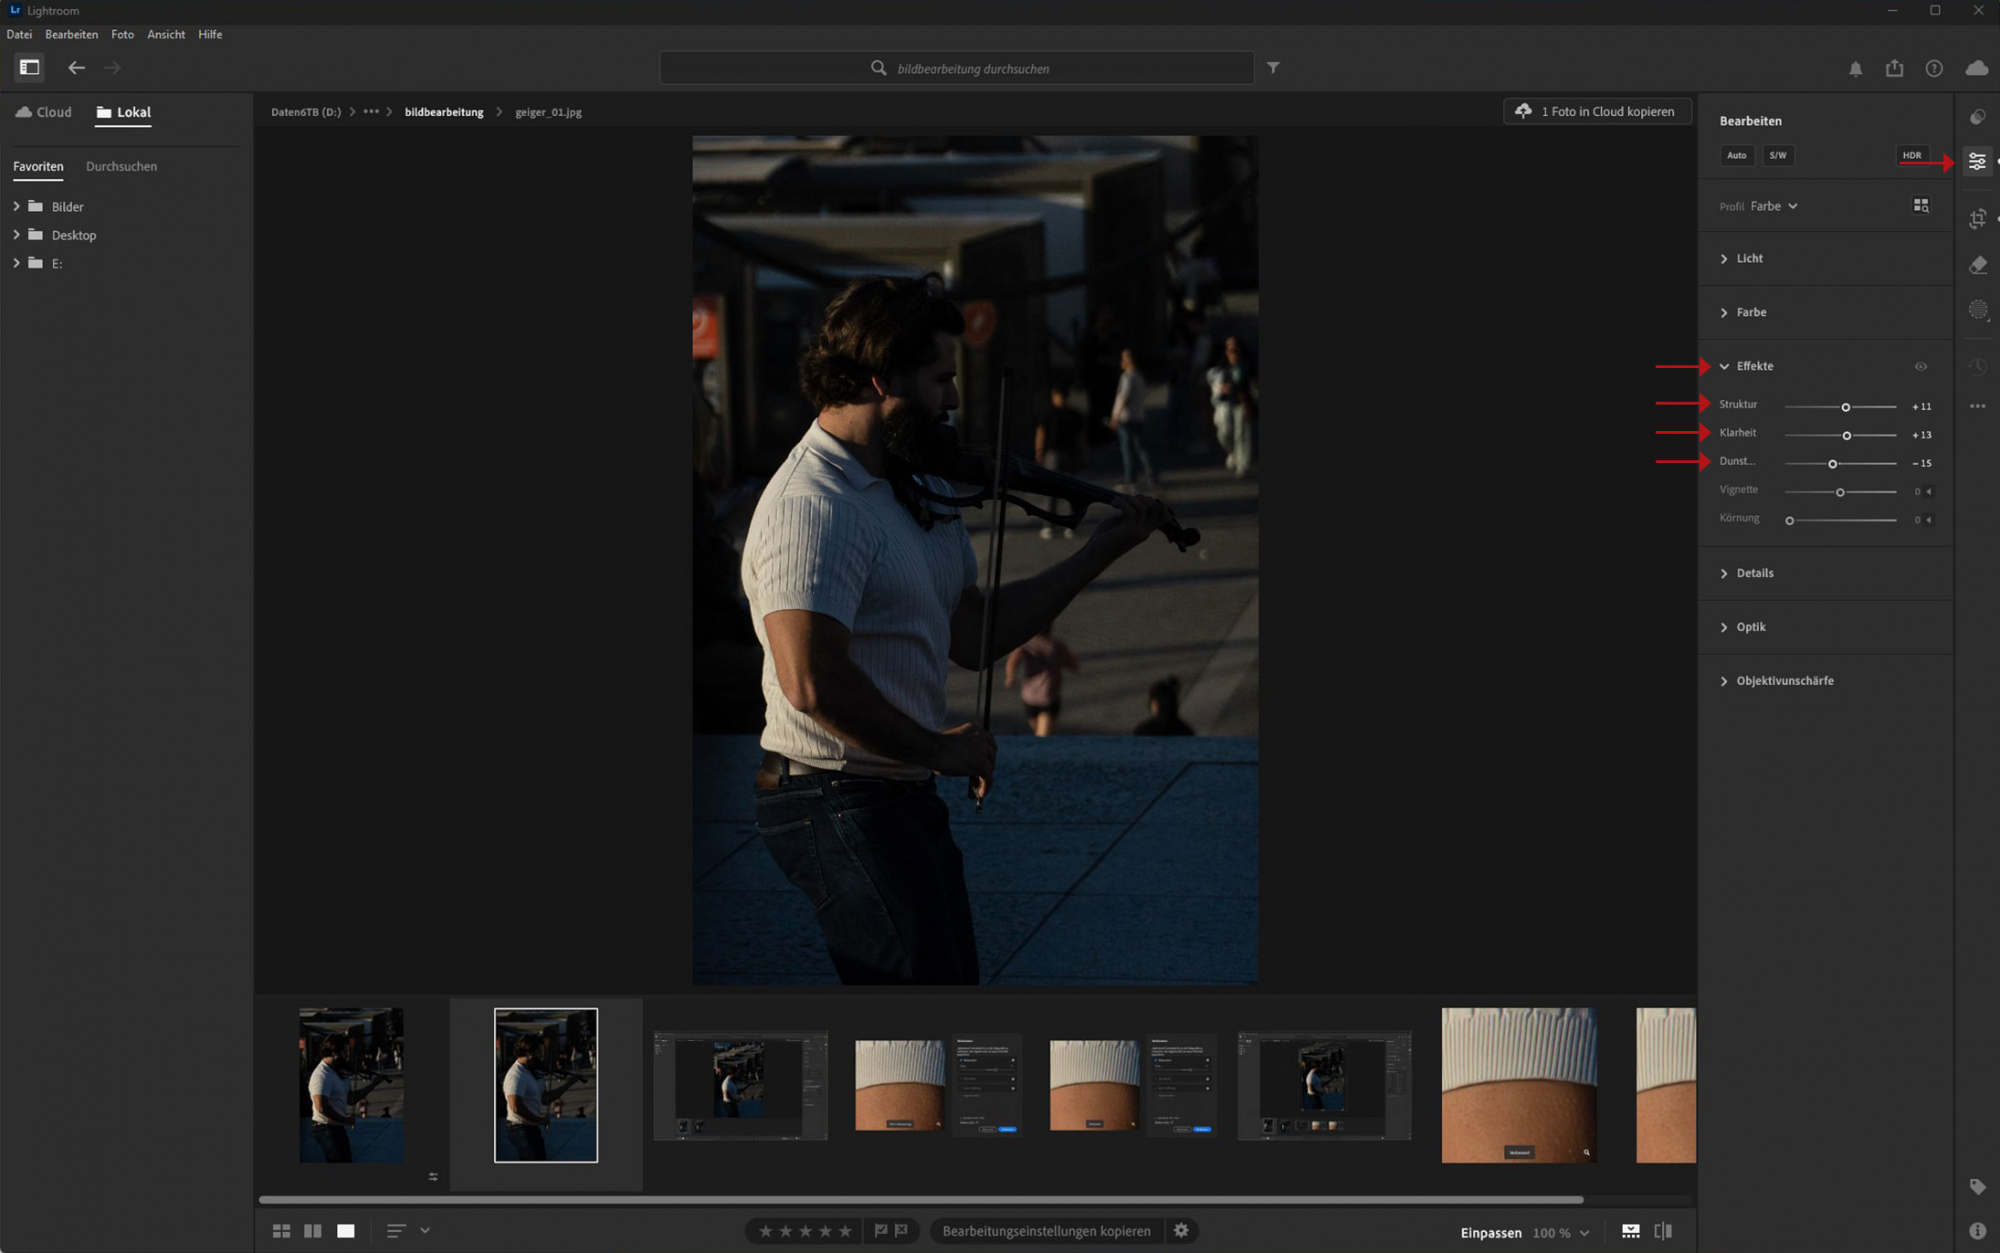
Task: Expand the Bilder folder in tree
Action: [x=17, y=206]
